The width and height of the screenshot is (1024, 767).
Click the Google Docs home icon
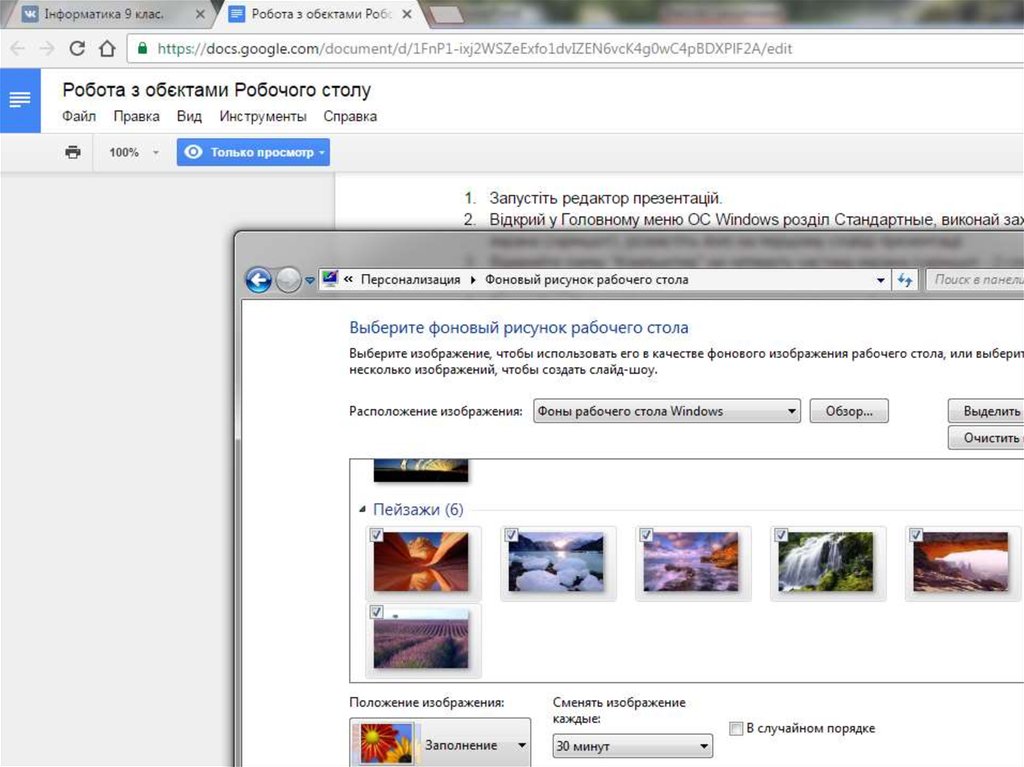pyautogui.click(x=20, y=100)
